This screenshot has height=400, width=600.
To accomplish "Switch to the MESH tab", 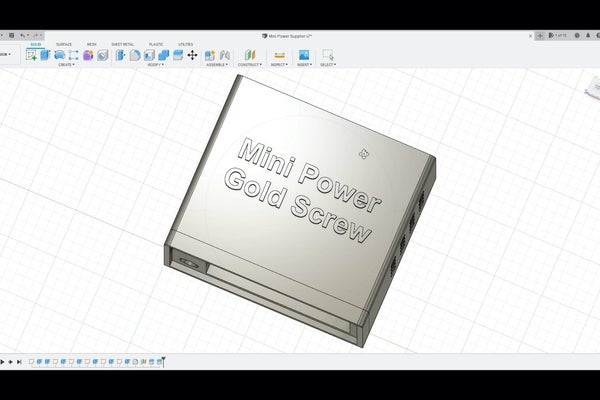I will (91, 44).
